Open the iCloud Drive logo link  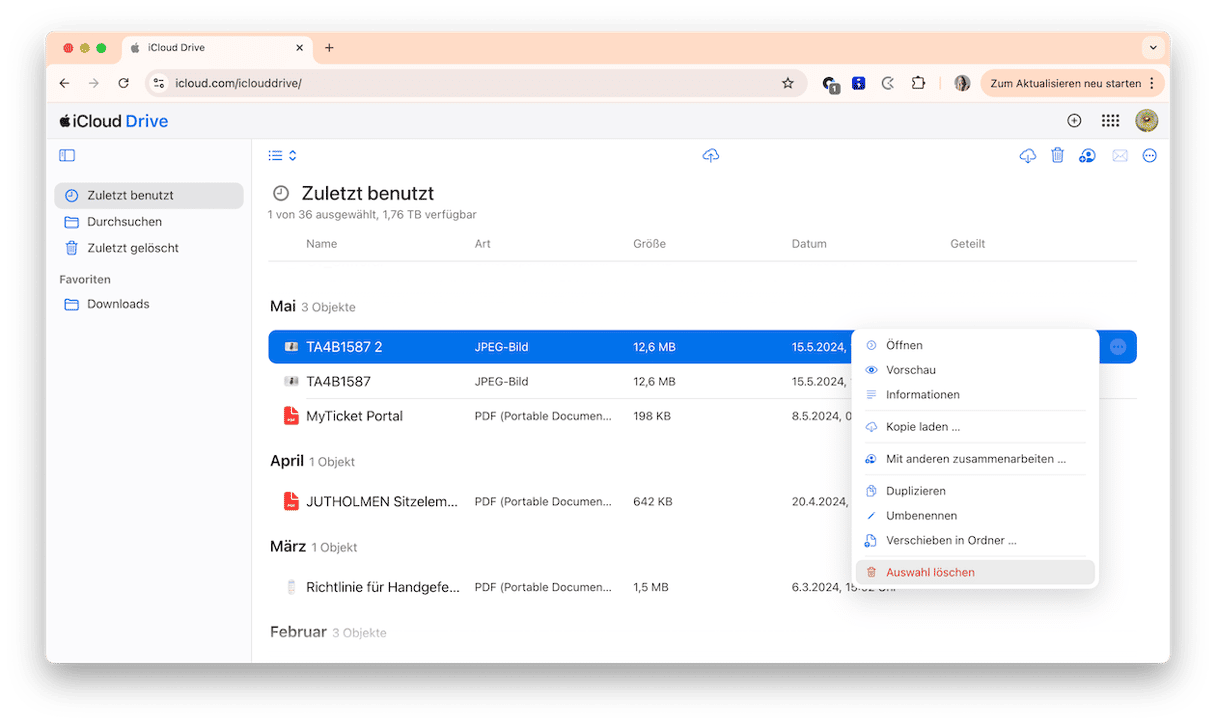coord(113,121)
